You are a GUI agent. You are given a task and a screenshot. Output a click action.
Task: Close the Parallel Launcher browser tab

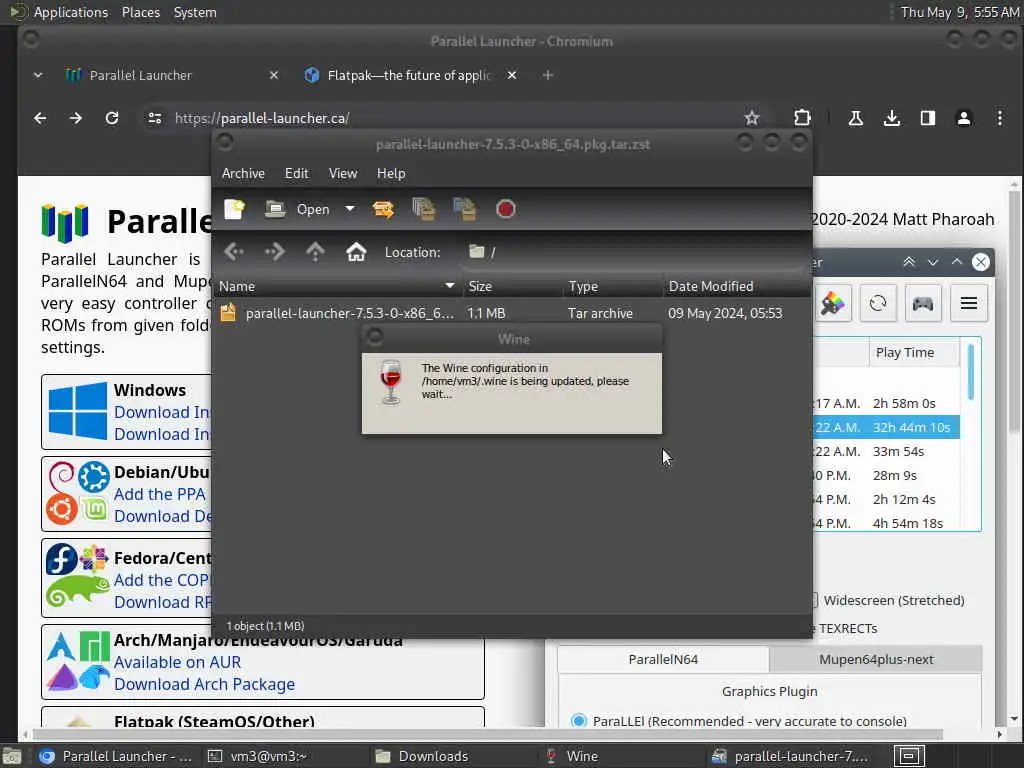pos(274,75)
